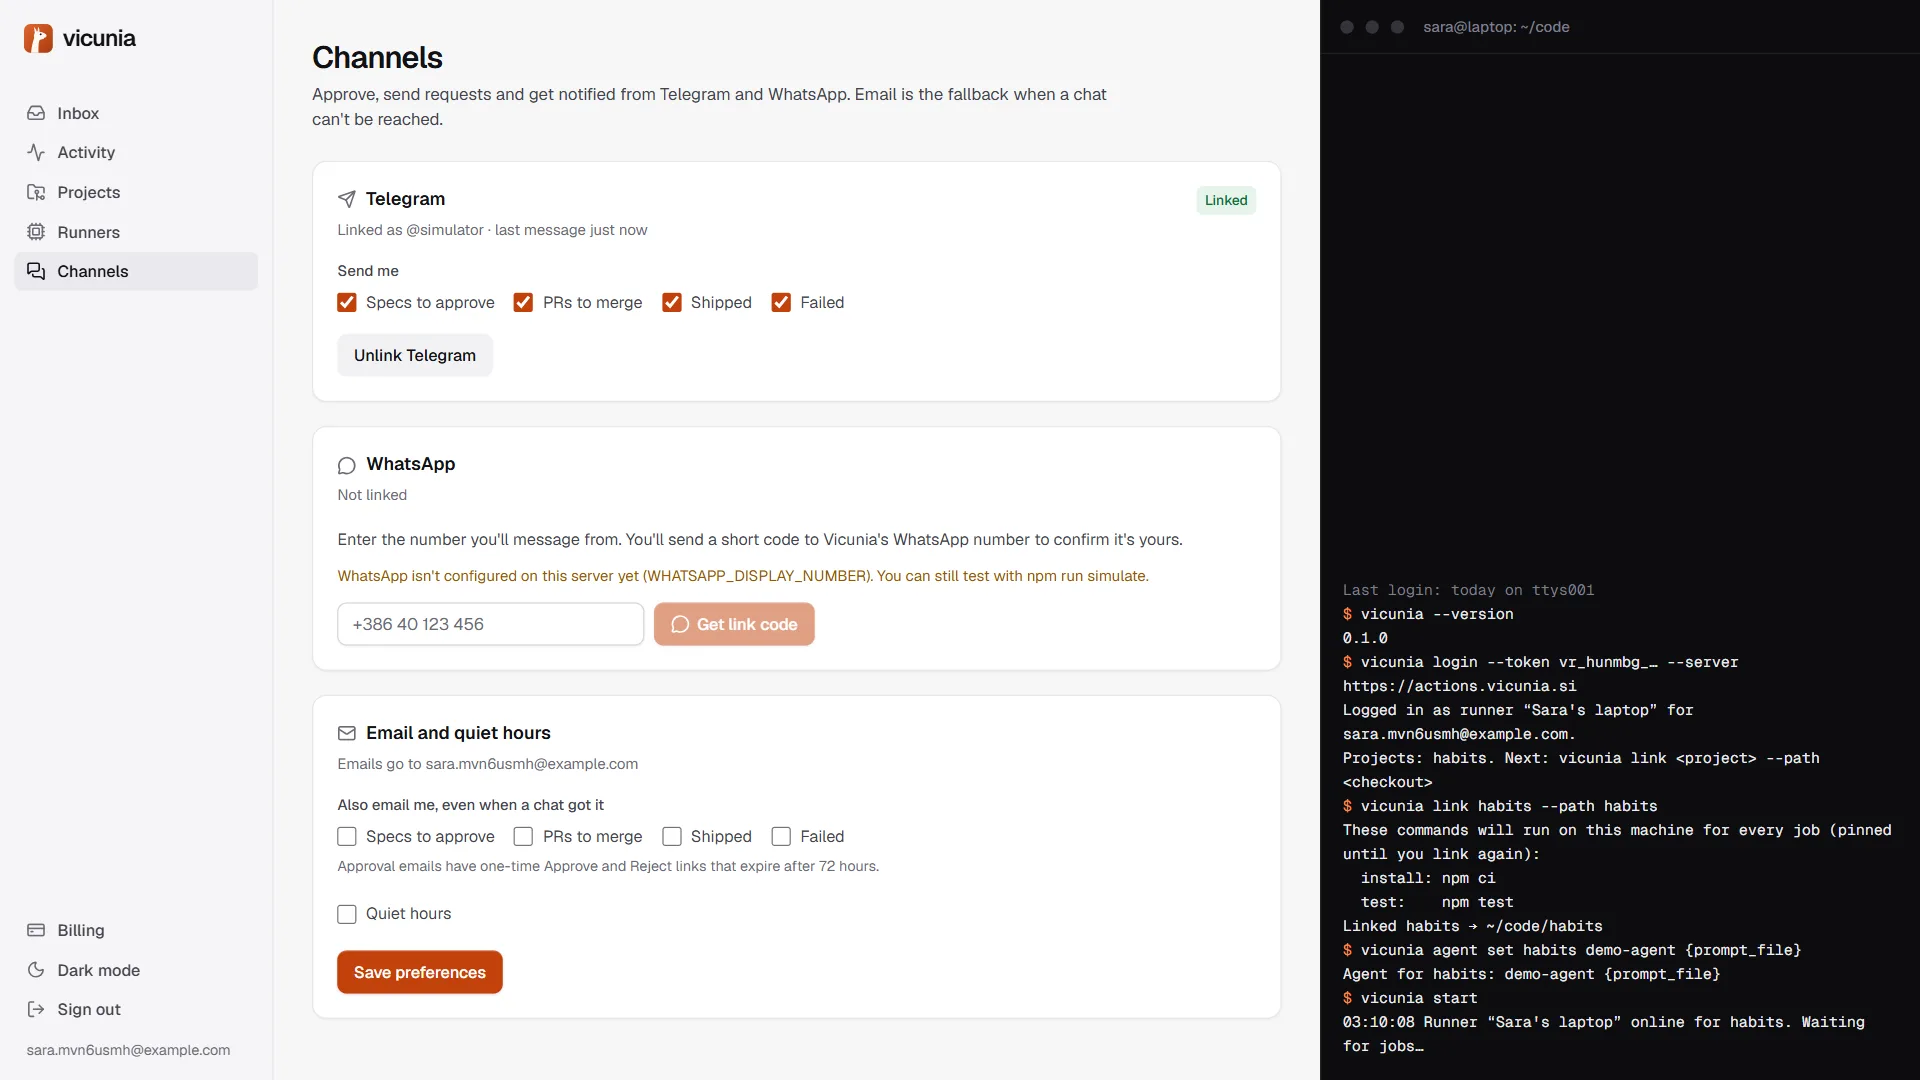This screenshot has width=1920, height=1080.
Task: Click the Channels page heading
Action: [x=377, y=57]
